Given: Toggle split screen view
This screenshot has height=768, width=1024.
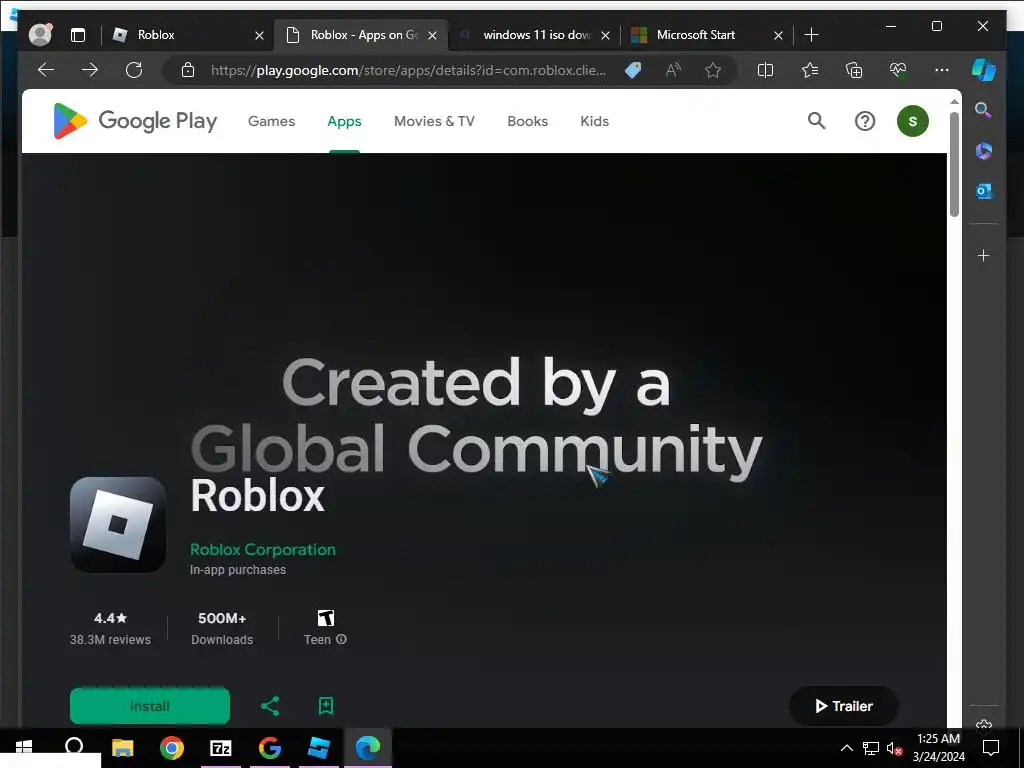Looking at the screenshot, I should point(765,70).
